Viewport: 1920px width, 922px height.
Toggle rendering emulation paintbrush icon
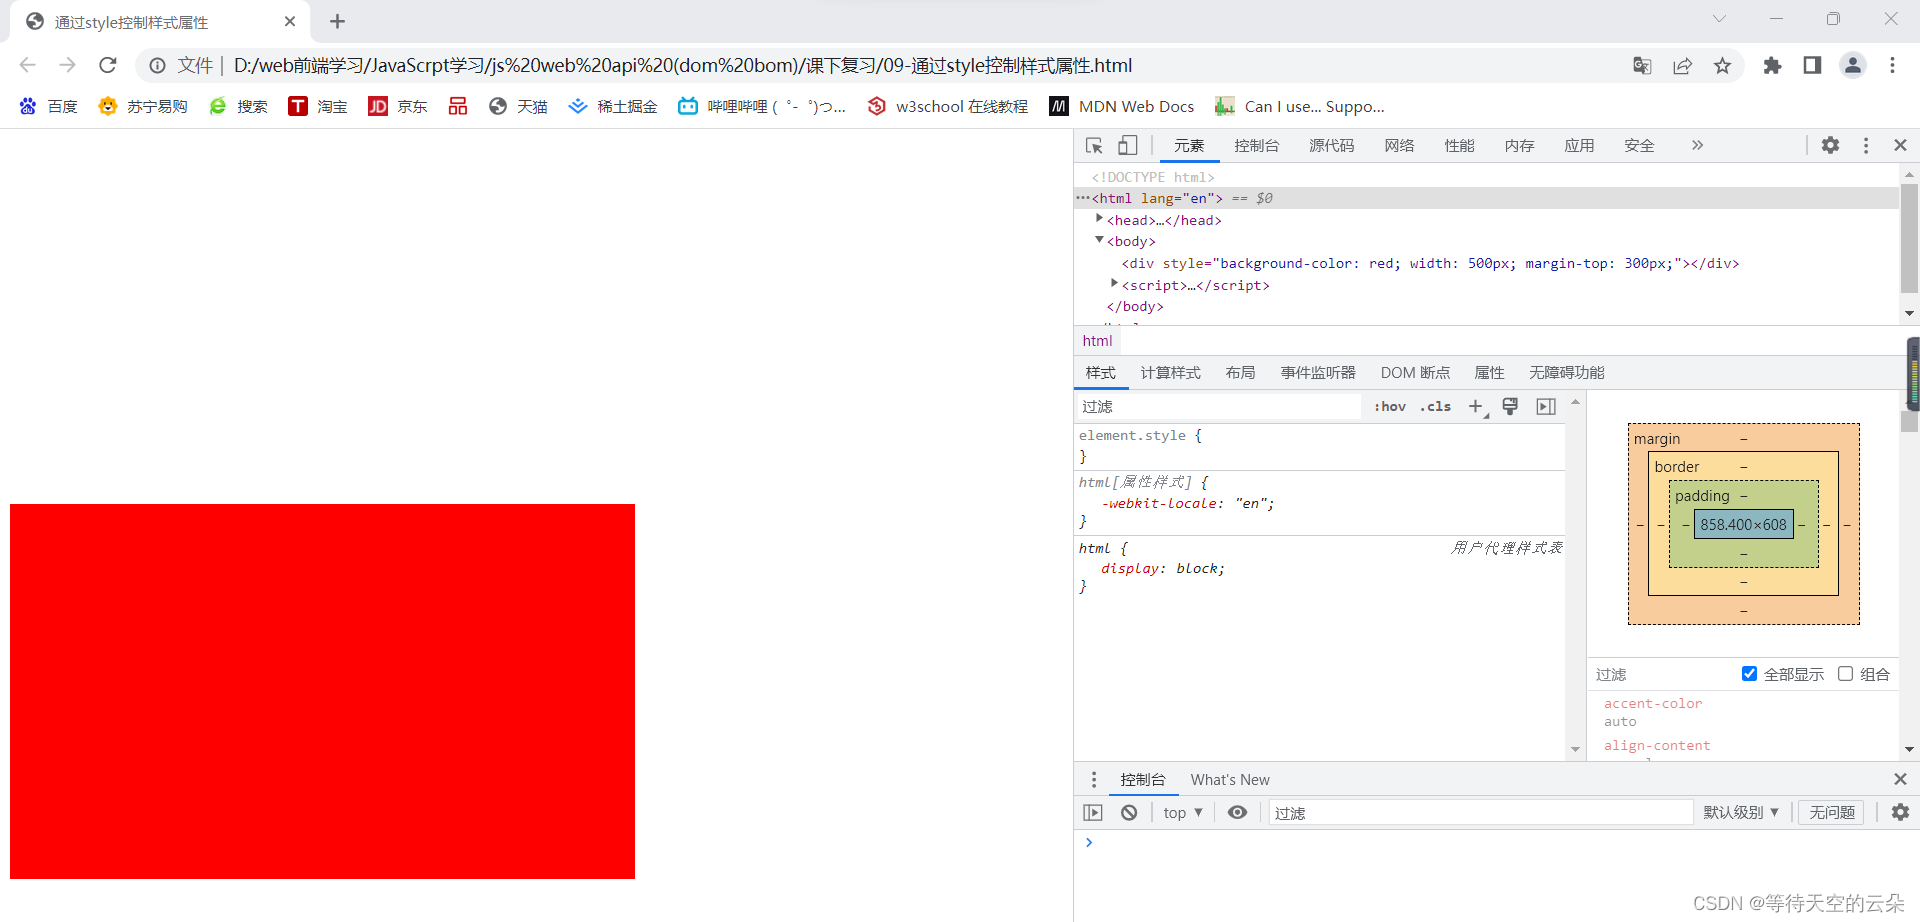click(1510, 406)
